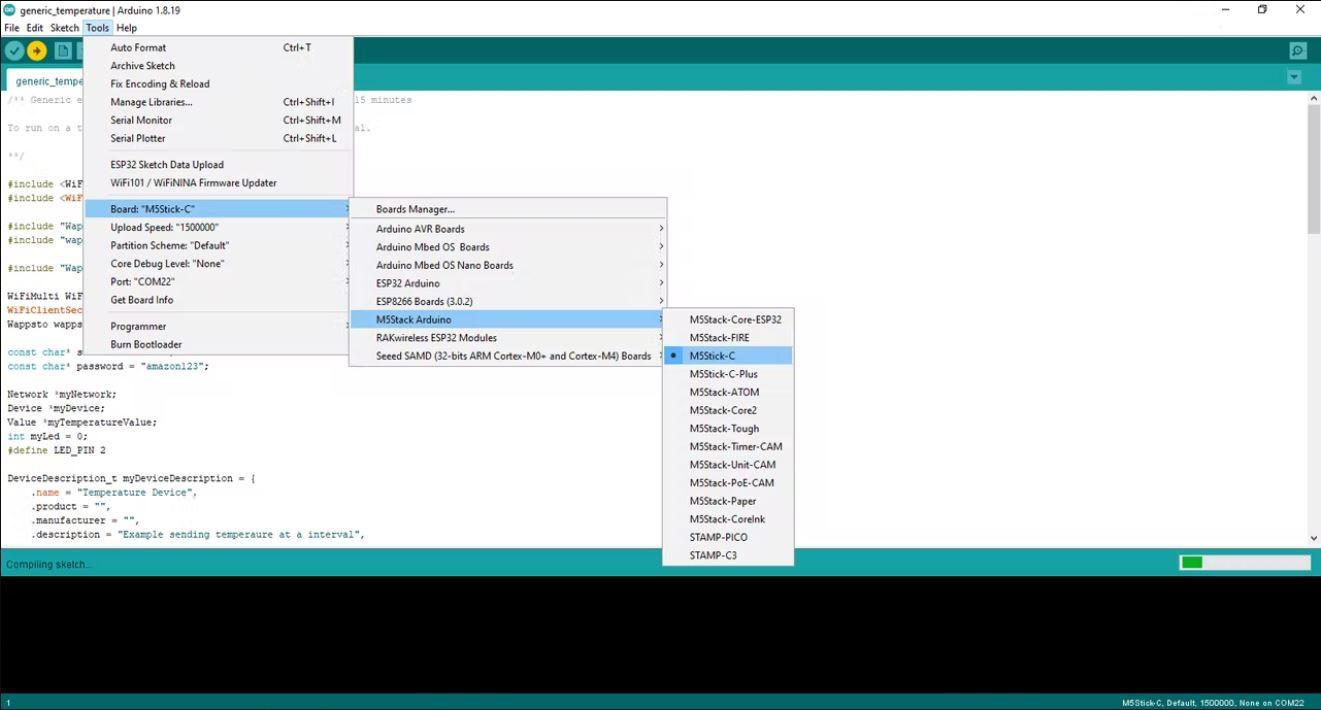Open Serial Monitor magnifier icon

tap(1298, 51)
